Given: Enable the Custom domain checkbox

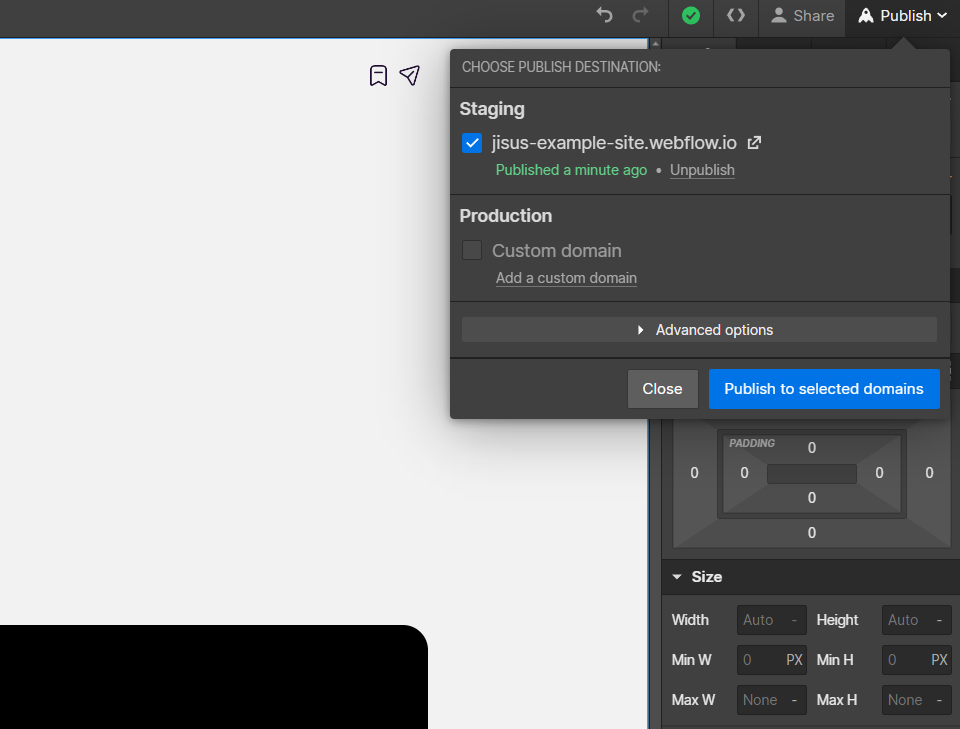Looking at the screenshot, I should [x=471, y=250].
